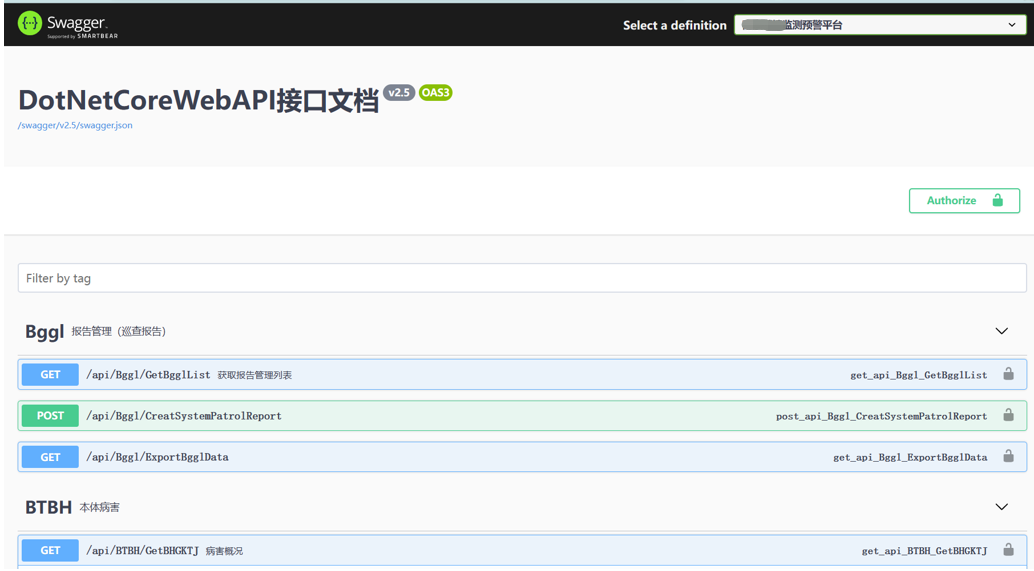1034x571 pixels.
Task: Click the lock icon inside Authorize button
Action: point(998,200)
